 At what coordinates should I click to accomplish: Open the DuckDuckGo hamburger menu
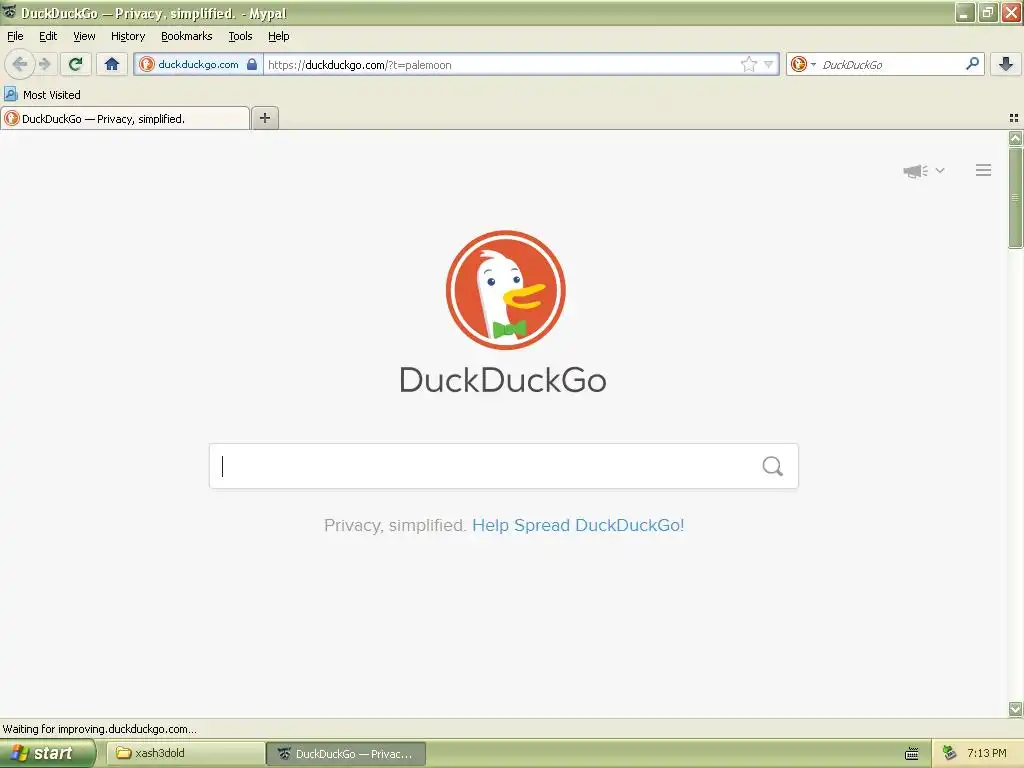click(984, 170)
